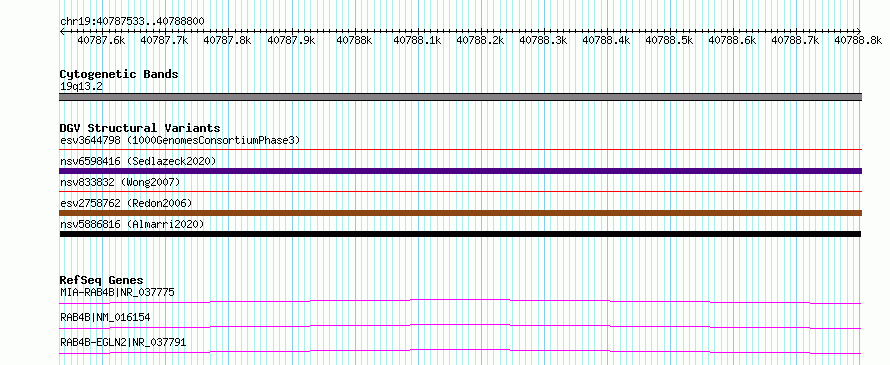890x365 pixels.
Task: Click the 40787.6k ruler tick label
Action: (101, 40)
